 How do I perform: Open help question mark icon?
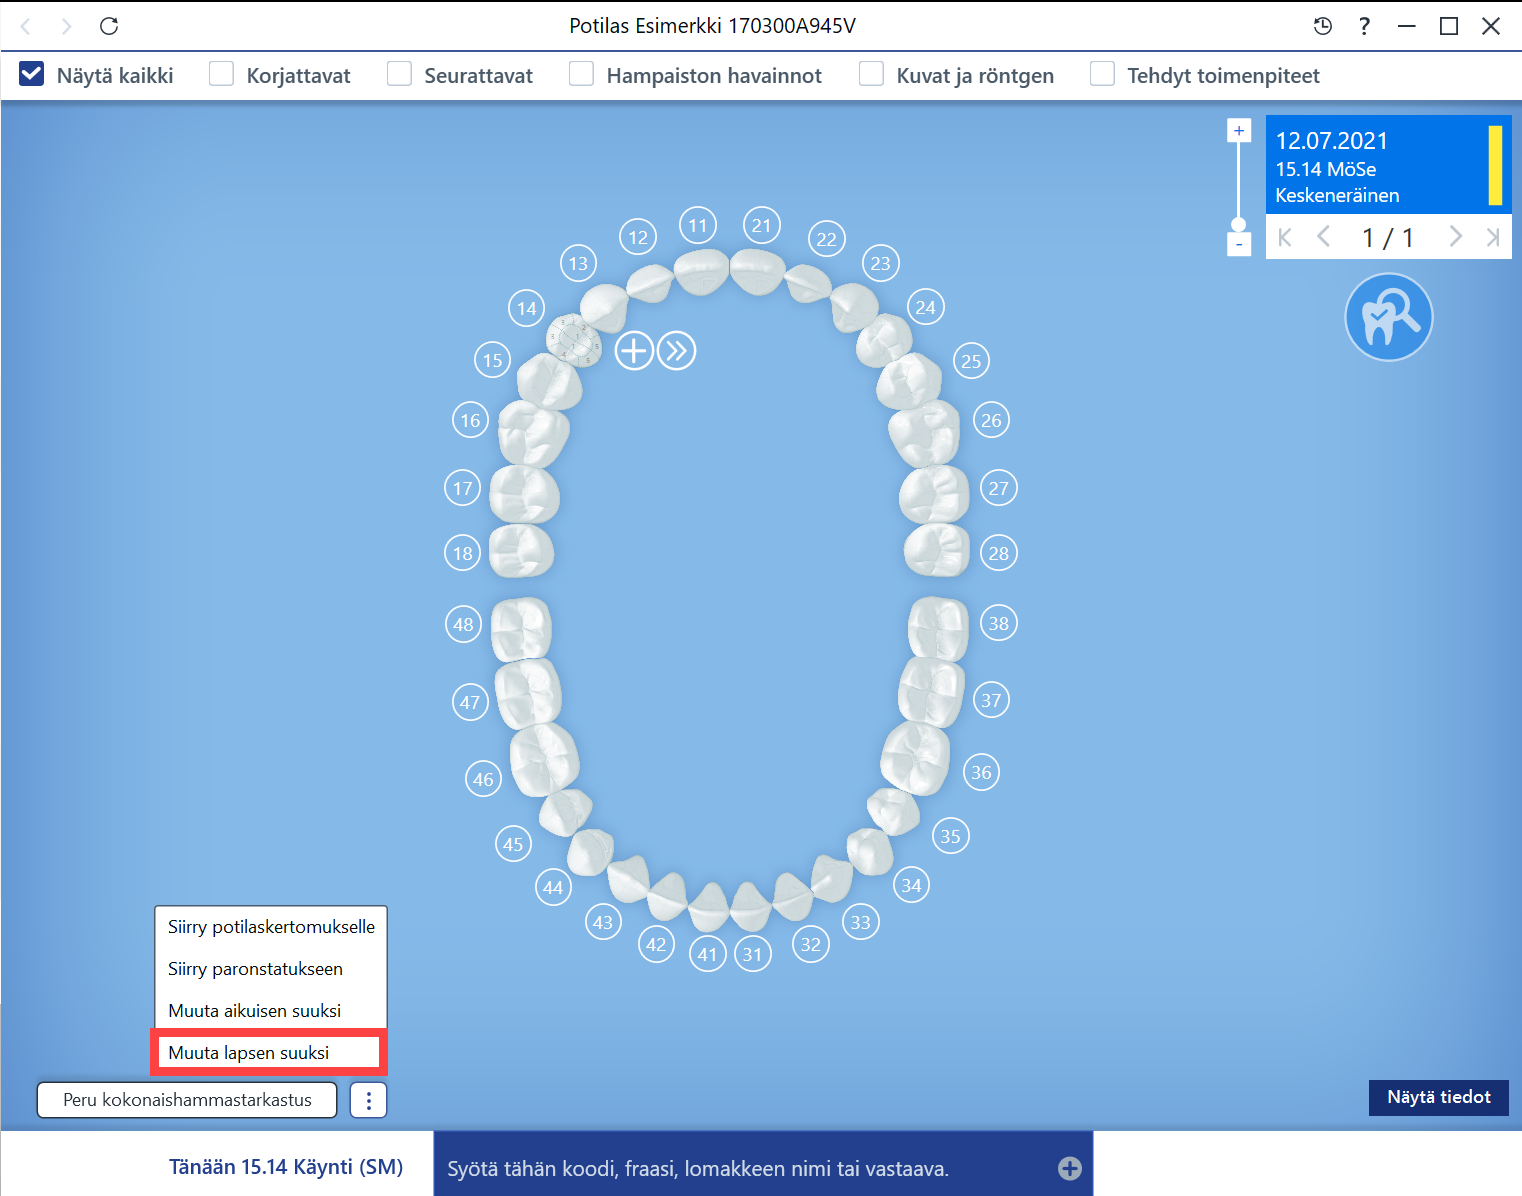coord(1364,26)
